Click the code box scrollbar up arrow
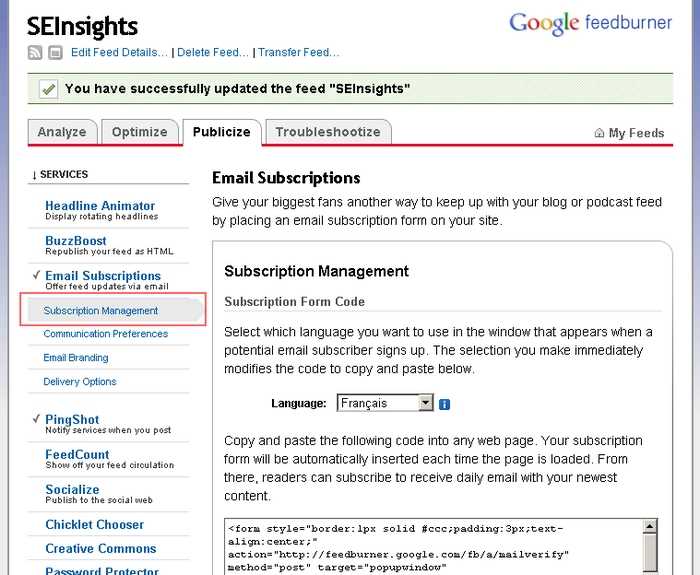Viewport: 700px width, 575px height. pos(650,527)
